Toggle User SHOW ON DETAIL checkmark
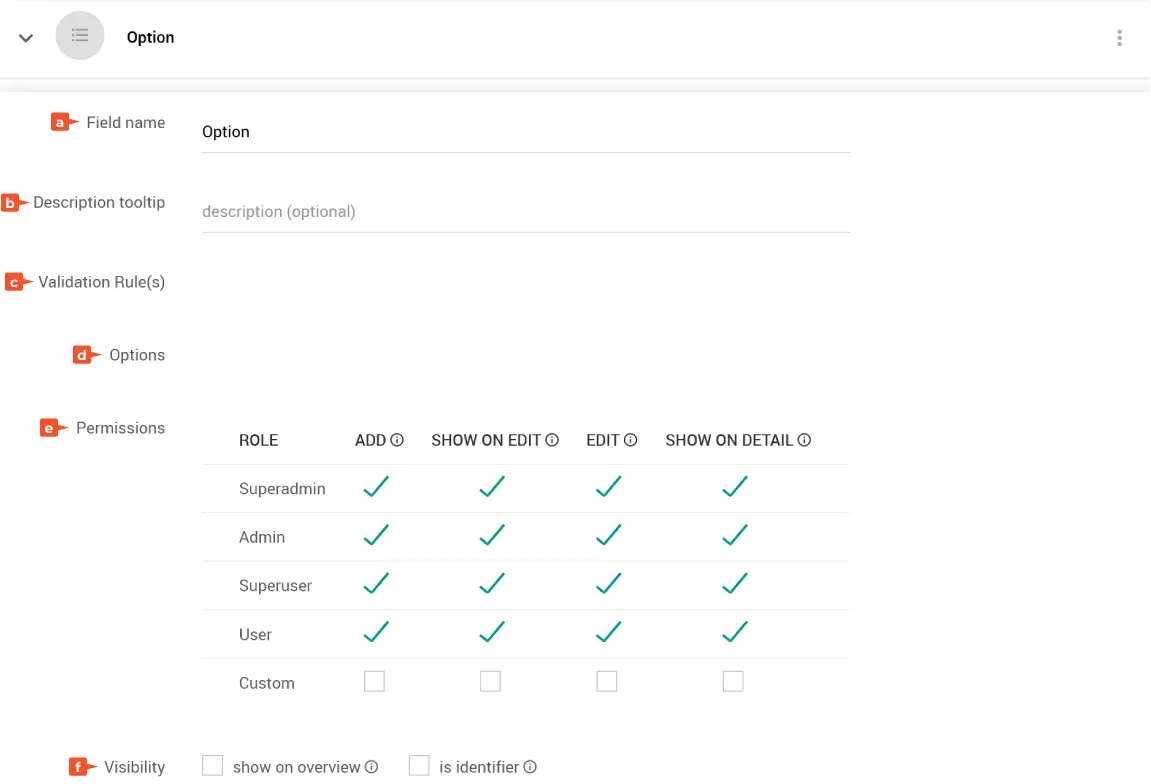Screen dimensions: 1151x784 point(735,632)
